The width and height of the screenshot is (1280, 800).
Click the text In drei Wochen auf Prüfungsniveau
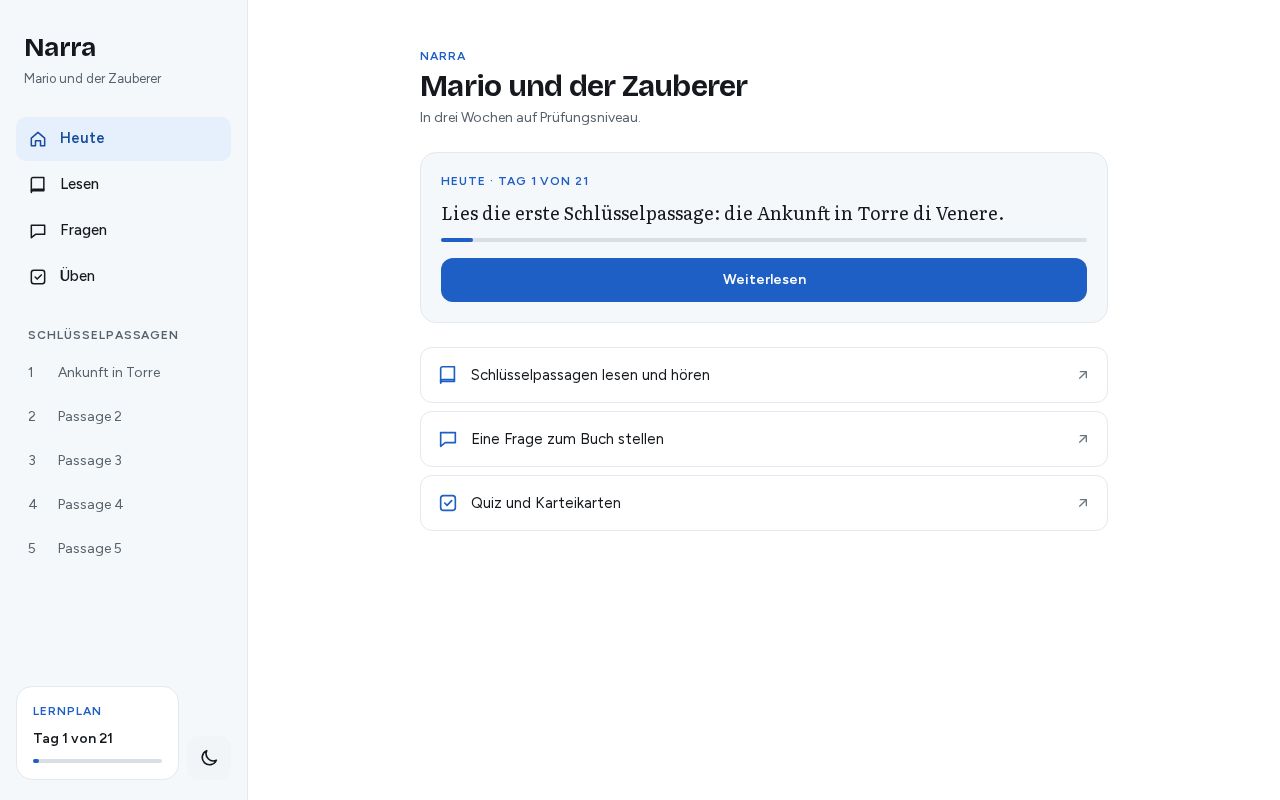point(530,118)
